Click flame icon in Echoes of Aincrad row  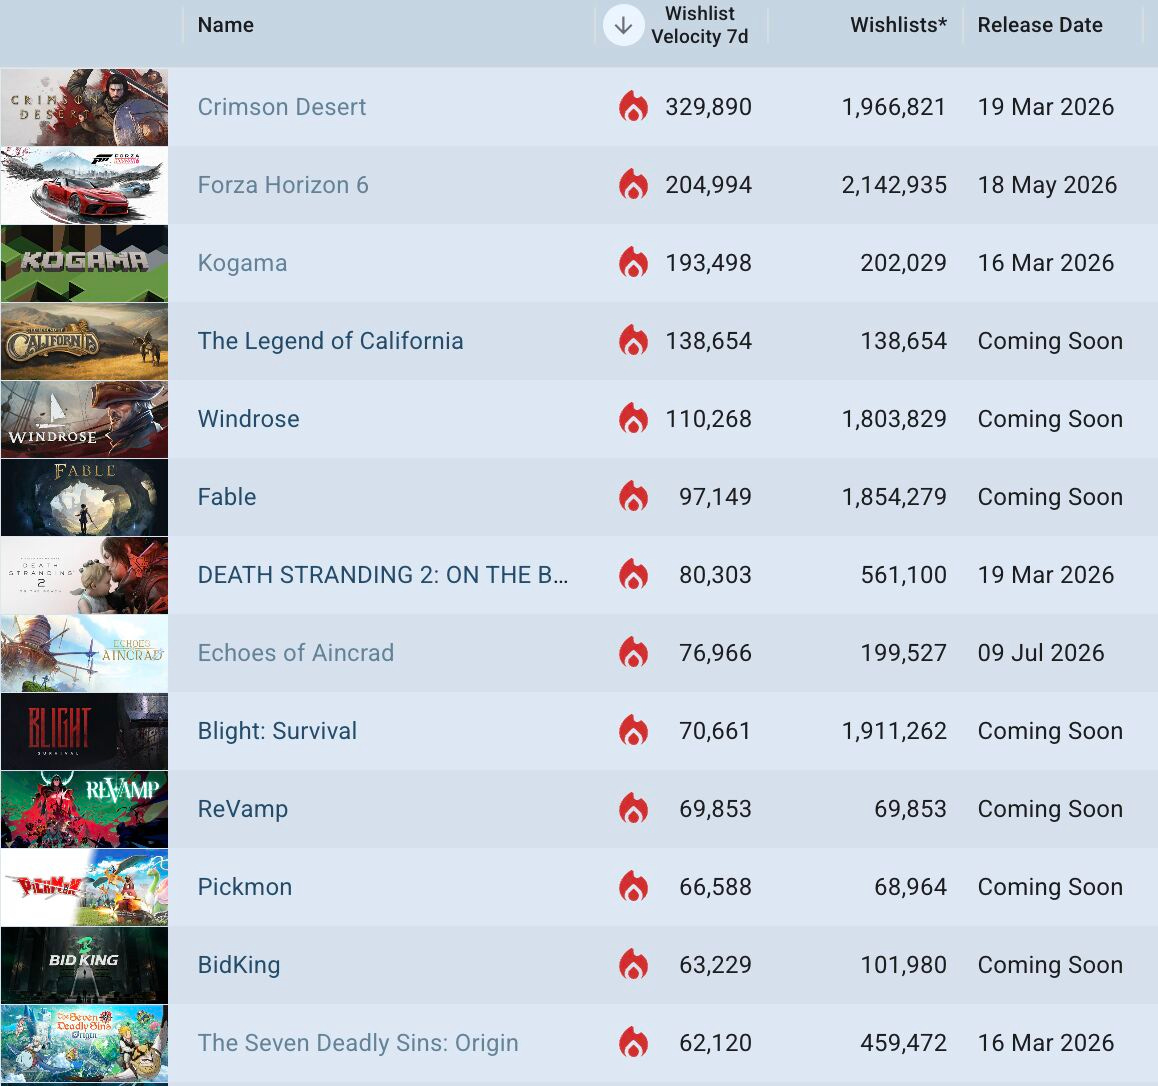[x=634, y=653]
